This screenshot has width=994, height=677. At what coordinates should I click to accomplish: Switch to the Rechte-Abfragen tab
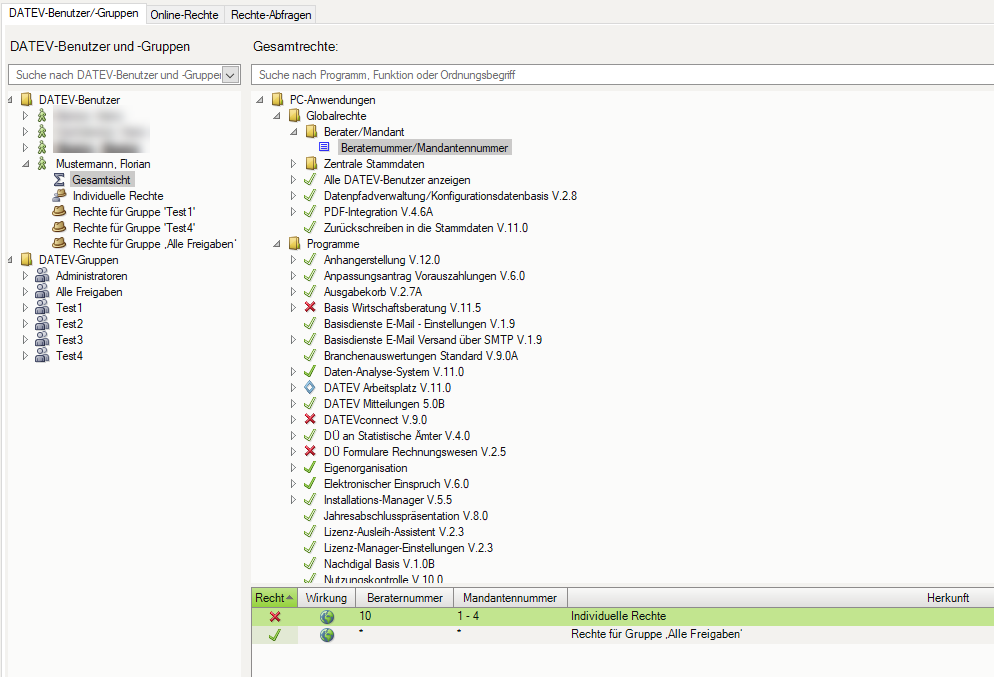coord(271,15)
